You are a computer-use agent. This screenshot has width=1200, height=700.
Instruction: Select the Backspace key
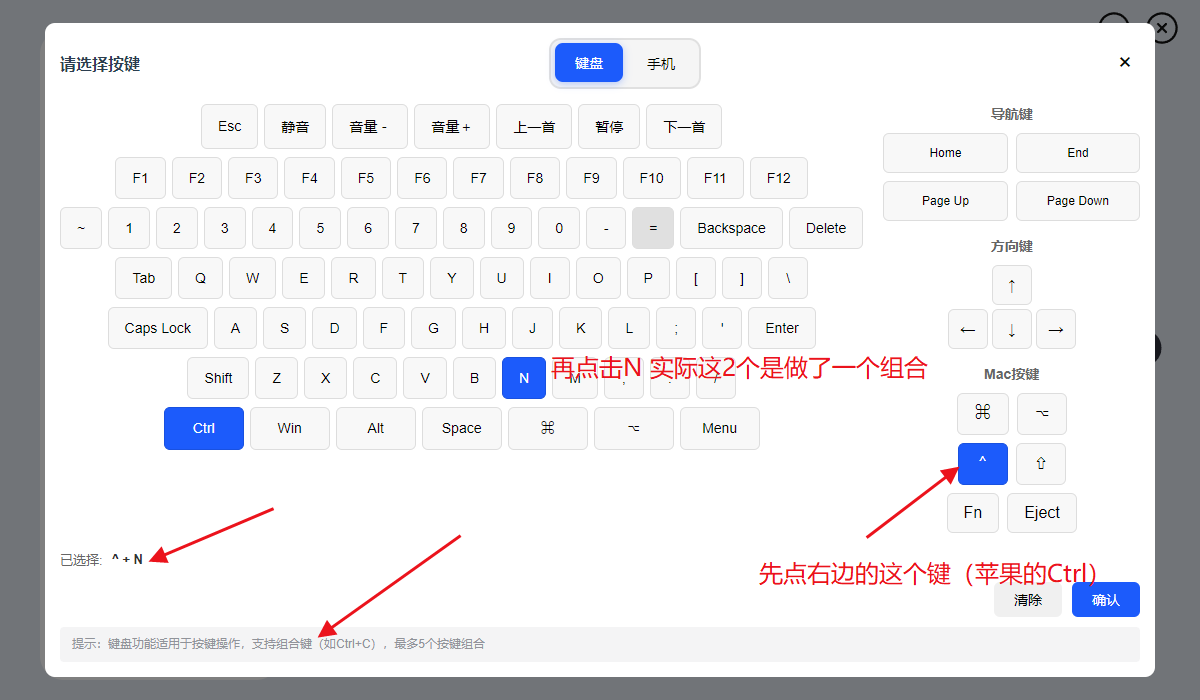[x=731, y=228]
